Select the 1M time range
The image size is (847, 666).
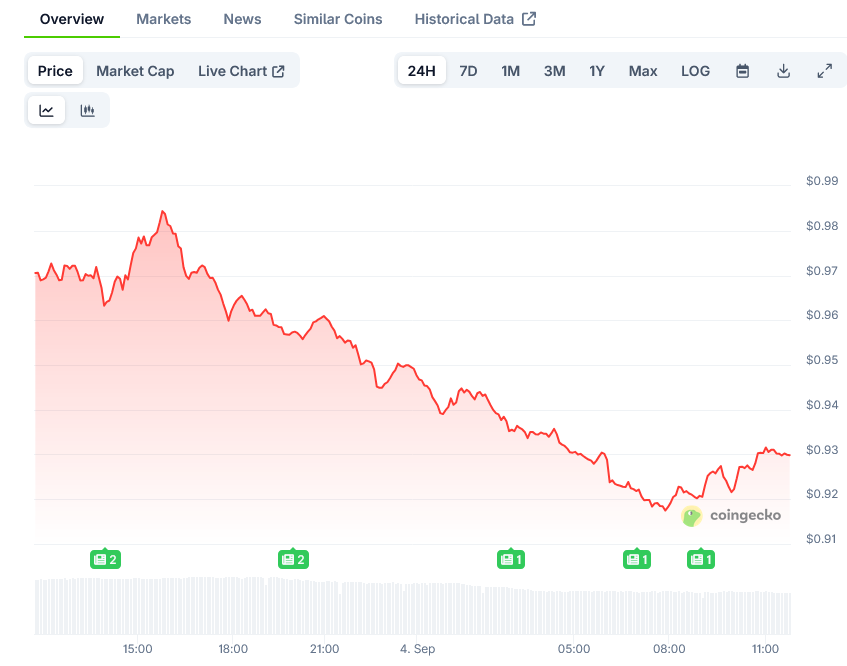[x=510, y=71]
